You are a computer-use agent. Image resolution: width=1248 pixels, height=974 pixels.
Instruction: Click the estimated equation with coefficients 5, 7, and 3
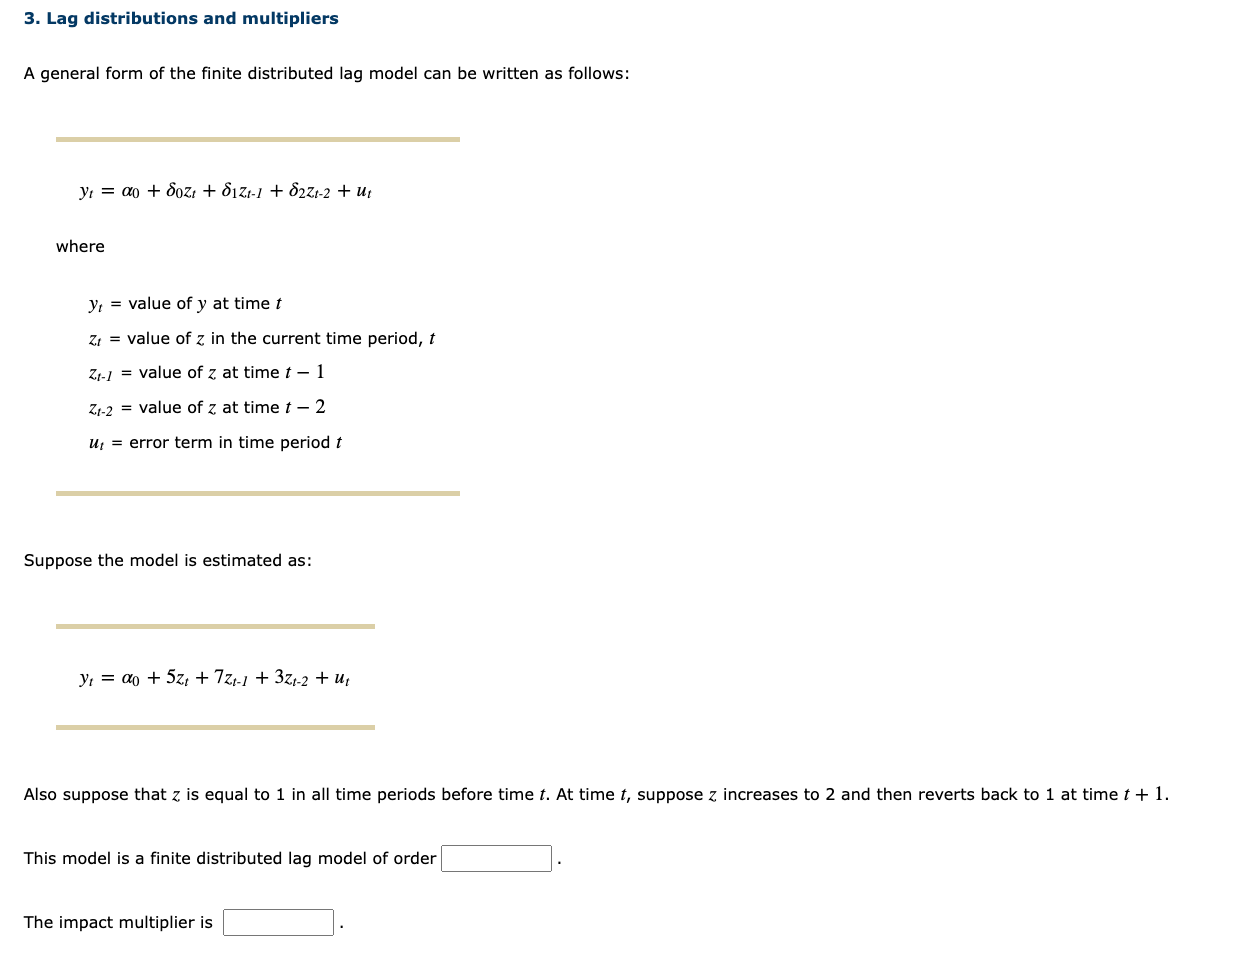tap(213, 678)
